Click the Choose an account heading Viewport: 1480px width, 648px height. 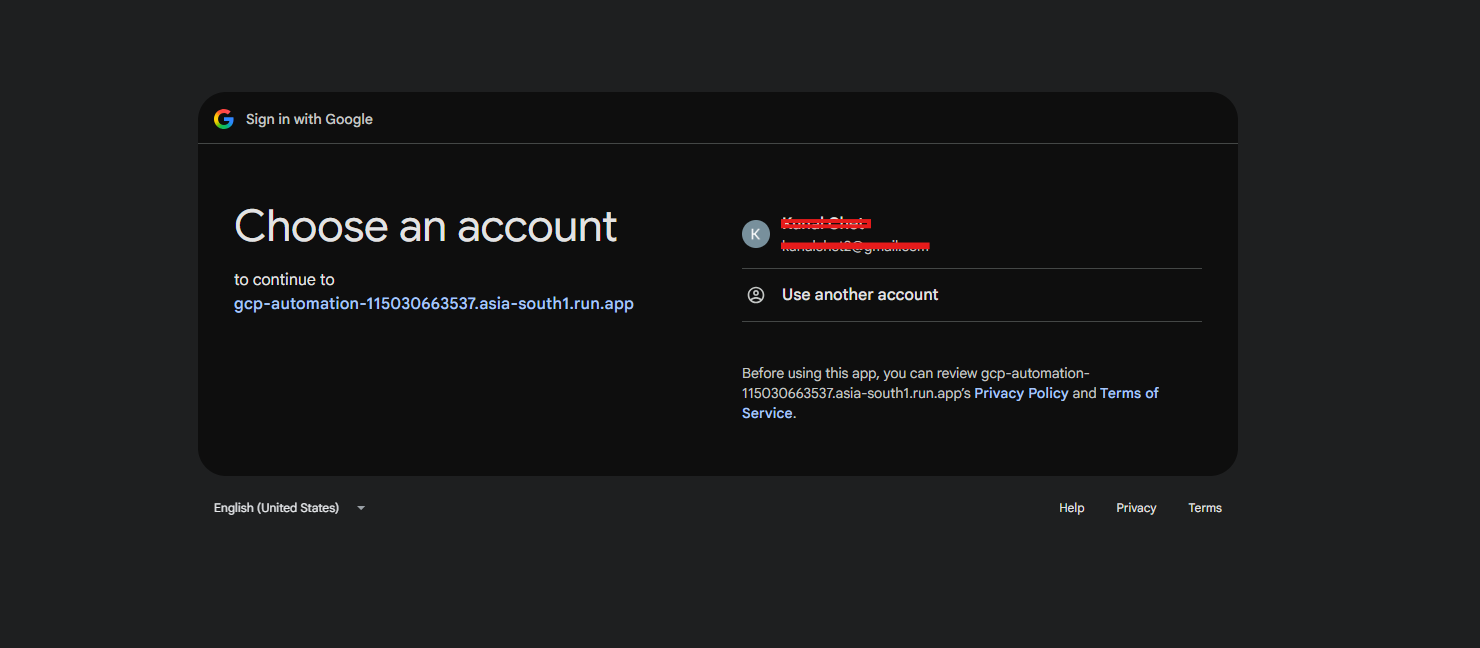[x=426, y=226]
